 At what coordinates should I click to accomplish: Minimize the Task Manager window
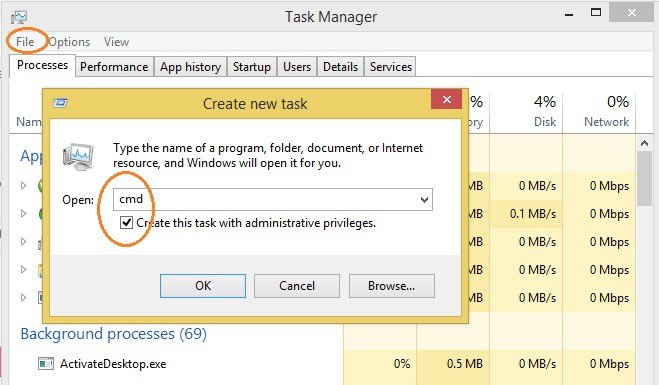(569, 14)
